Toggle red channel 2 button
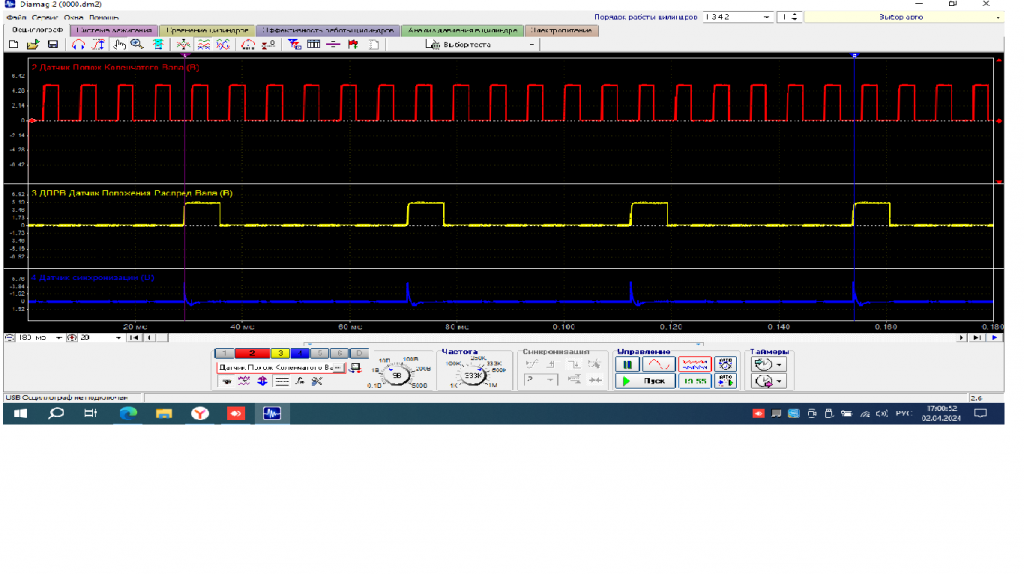This screenshot has height=575, width=1024. 252,353
